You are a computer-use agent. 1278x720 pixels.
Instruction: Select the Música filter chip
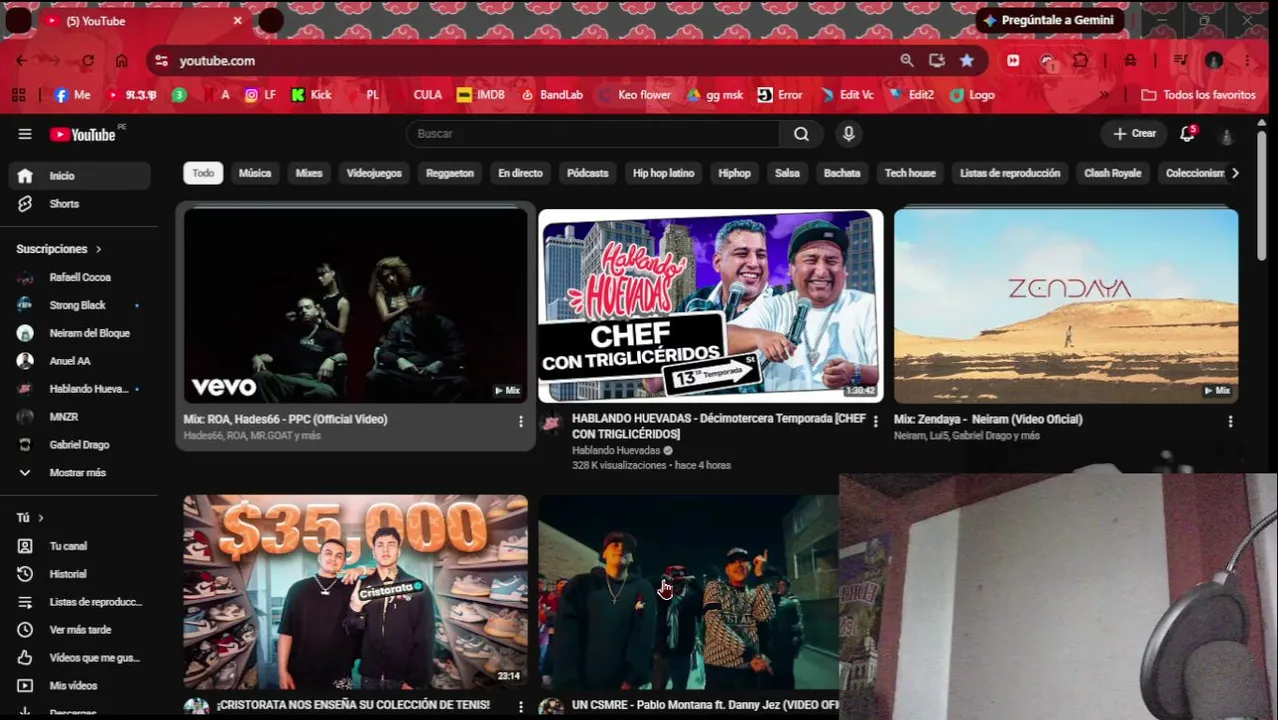[255, 173]
